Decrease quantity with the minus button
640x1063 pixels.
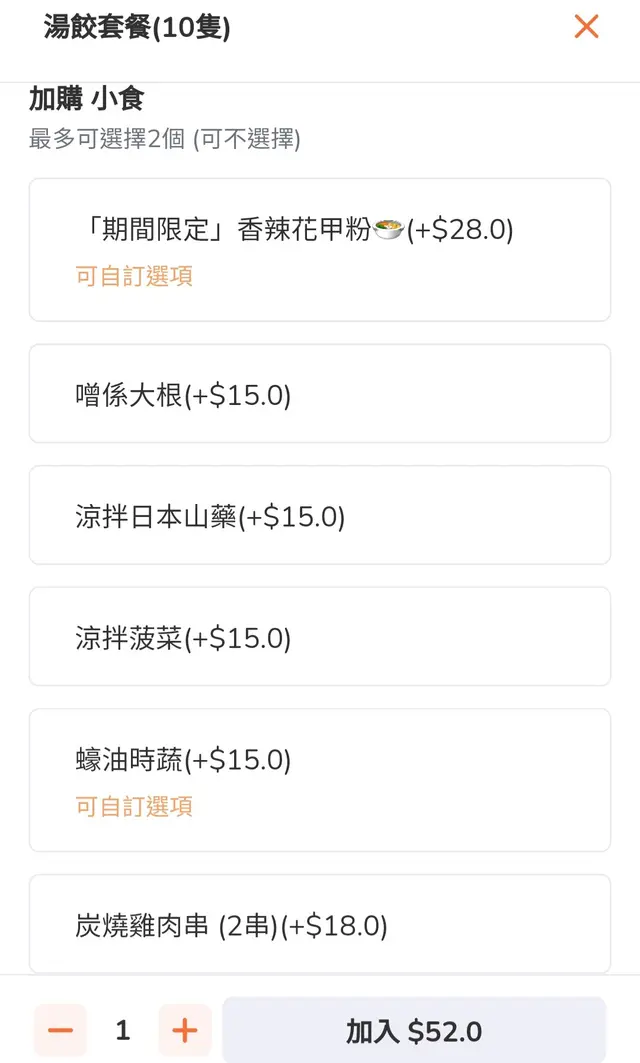[60, 1031]
